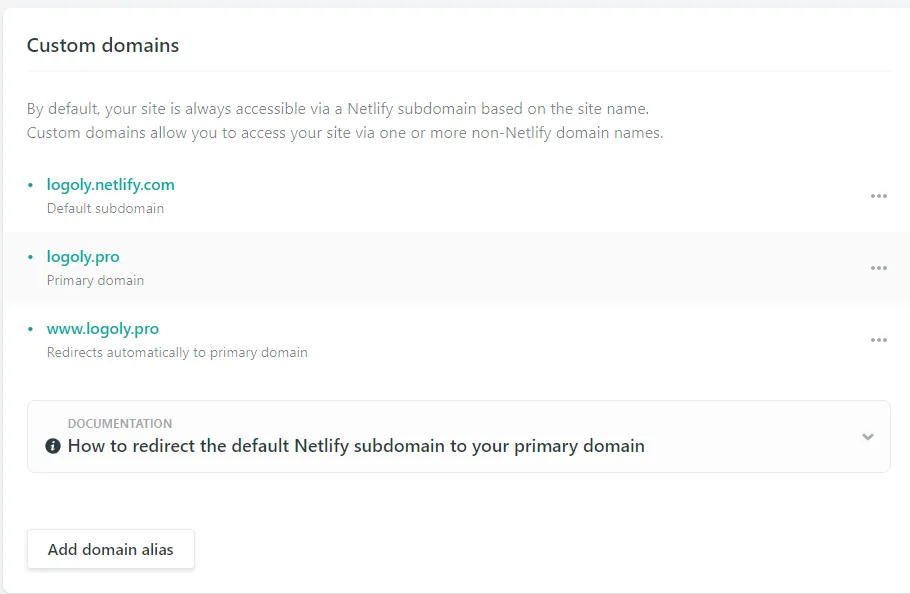Open the logoly.pro domain link
Image resolution: width=910 pixels, height=594 pixels.
(x=83, y=257)
